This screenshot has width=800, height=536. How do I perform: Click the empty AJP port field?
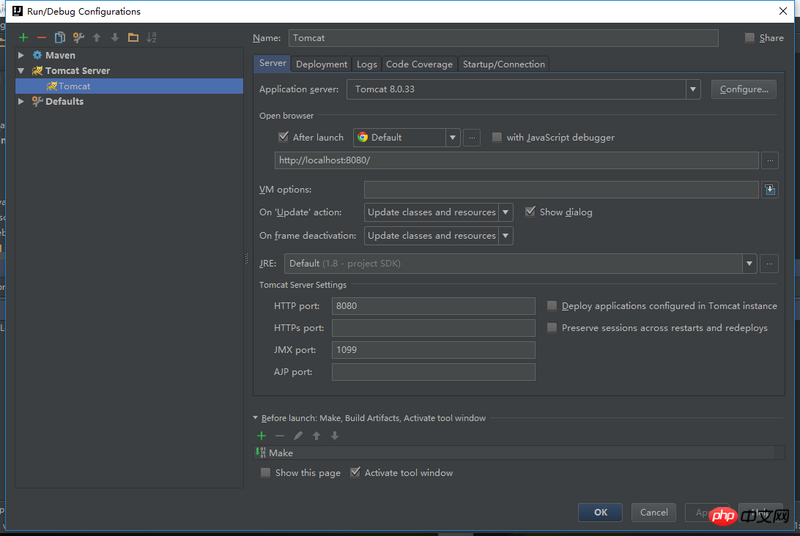pos(434,372)
